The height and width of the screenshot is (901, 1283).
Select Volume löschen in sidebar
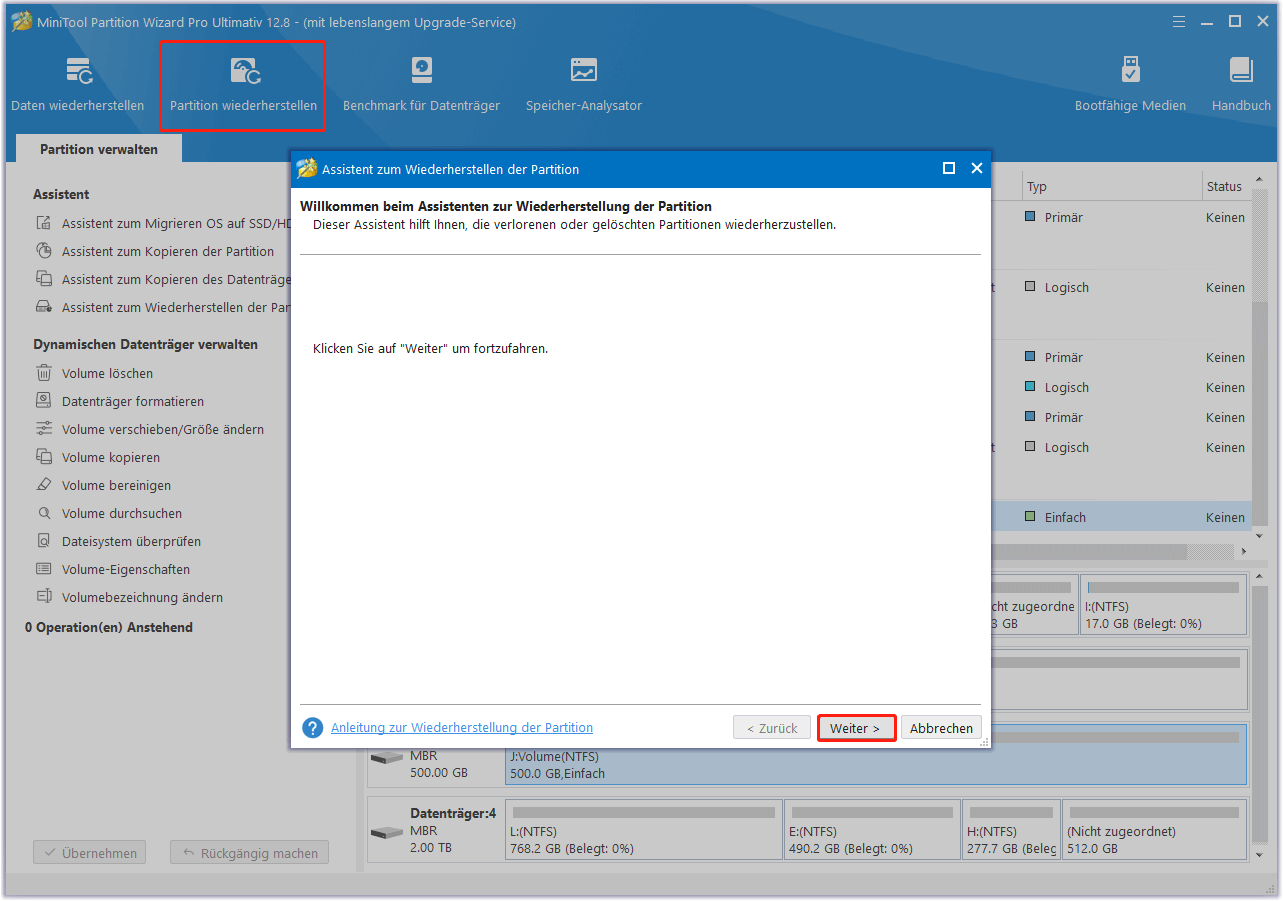coord(108,373)
